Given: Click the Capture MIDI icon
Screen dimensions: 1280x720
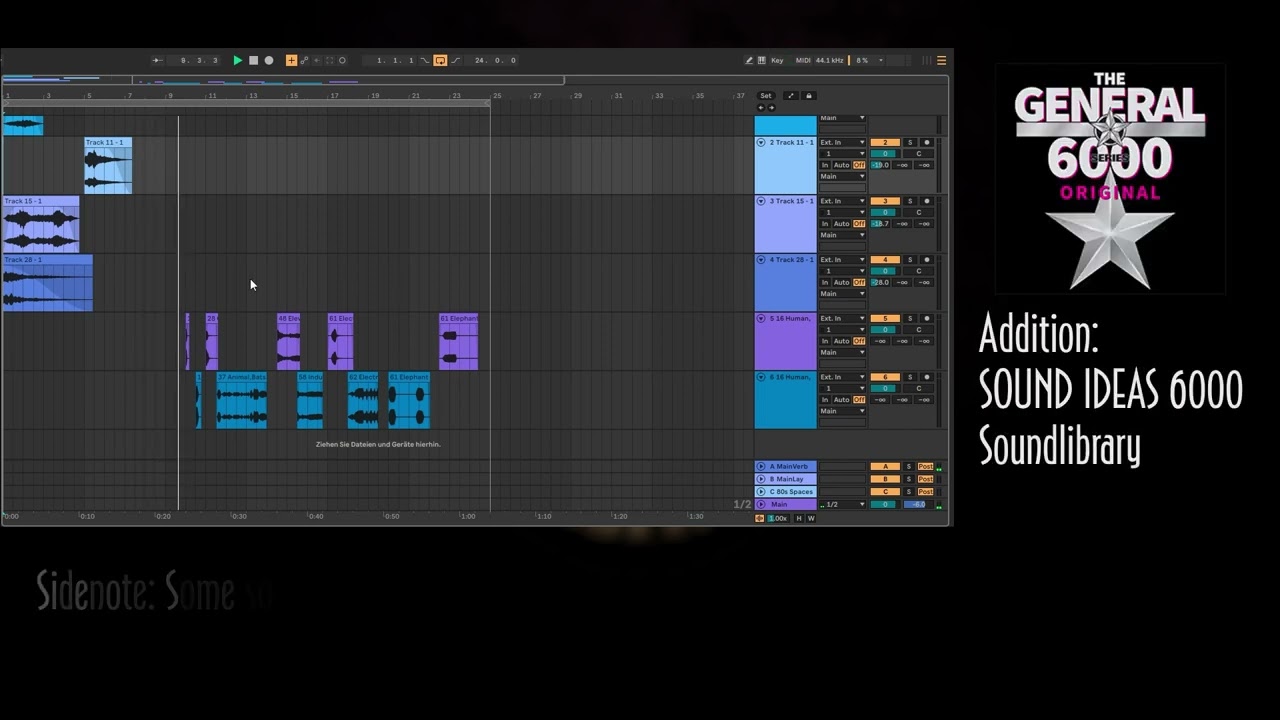Looking at the screenshot, I should 329,60.
